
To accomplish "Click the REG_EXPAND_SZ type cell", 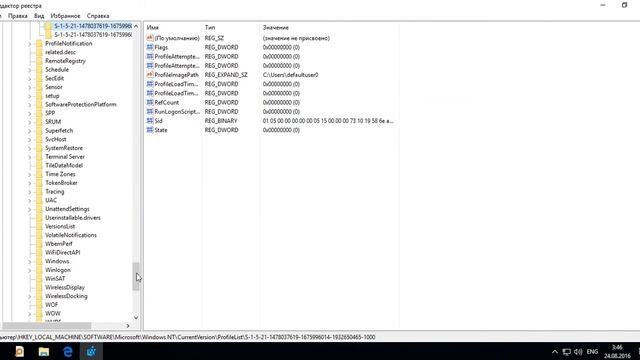I will tap(226, 75).
